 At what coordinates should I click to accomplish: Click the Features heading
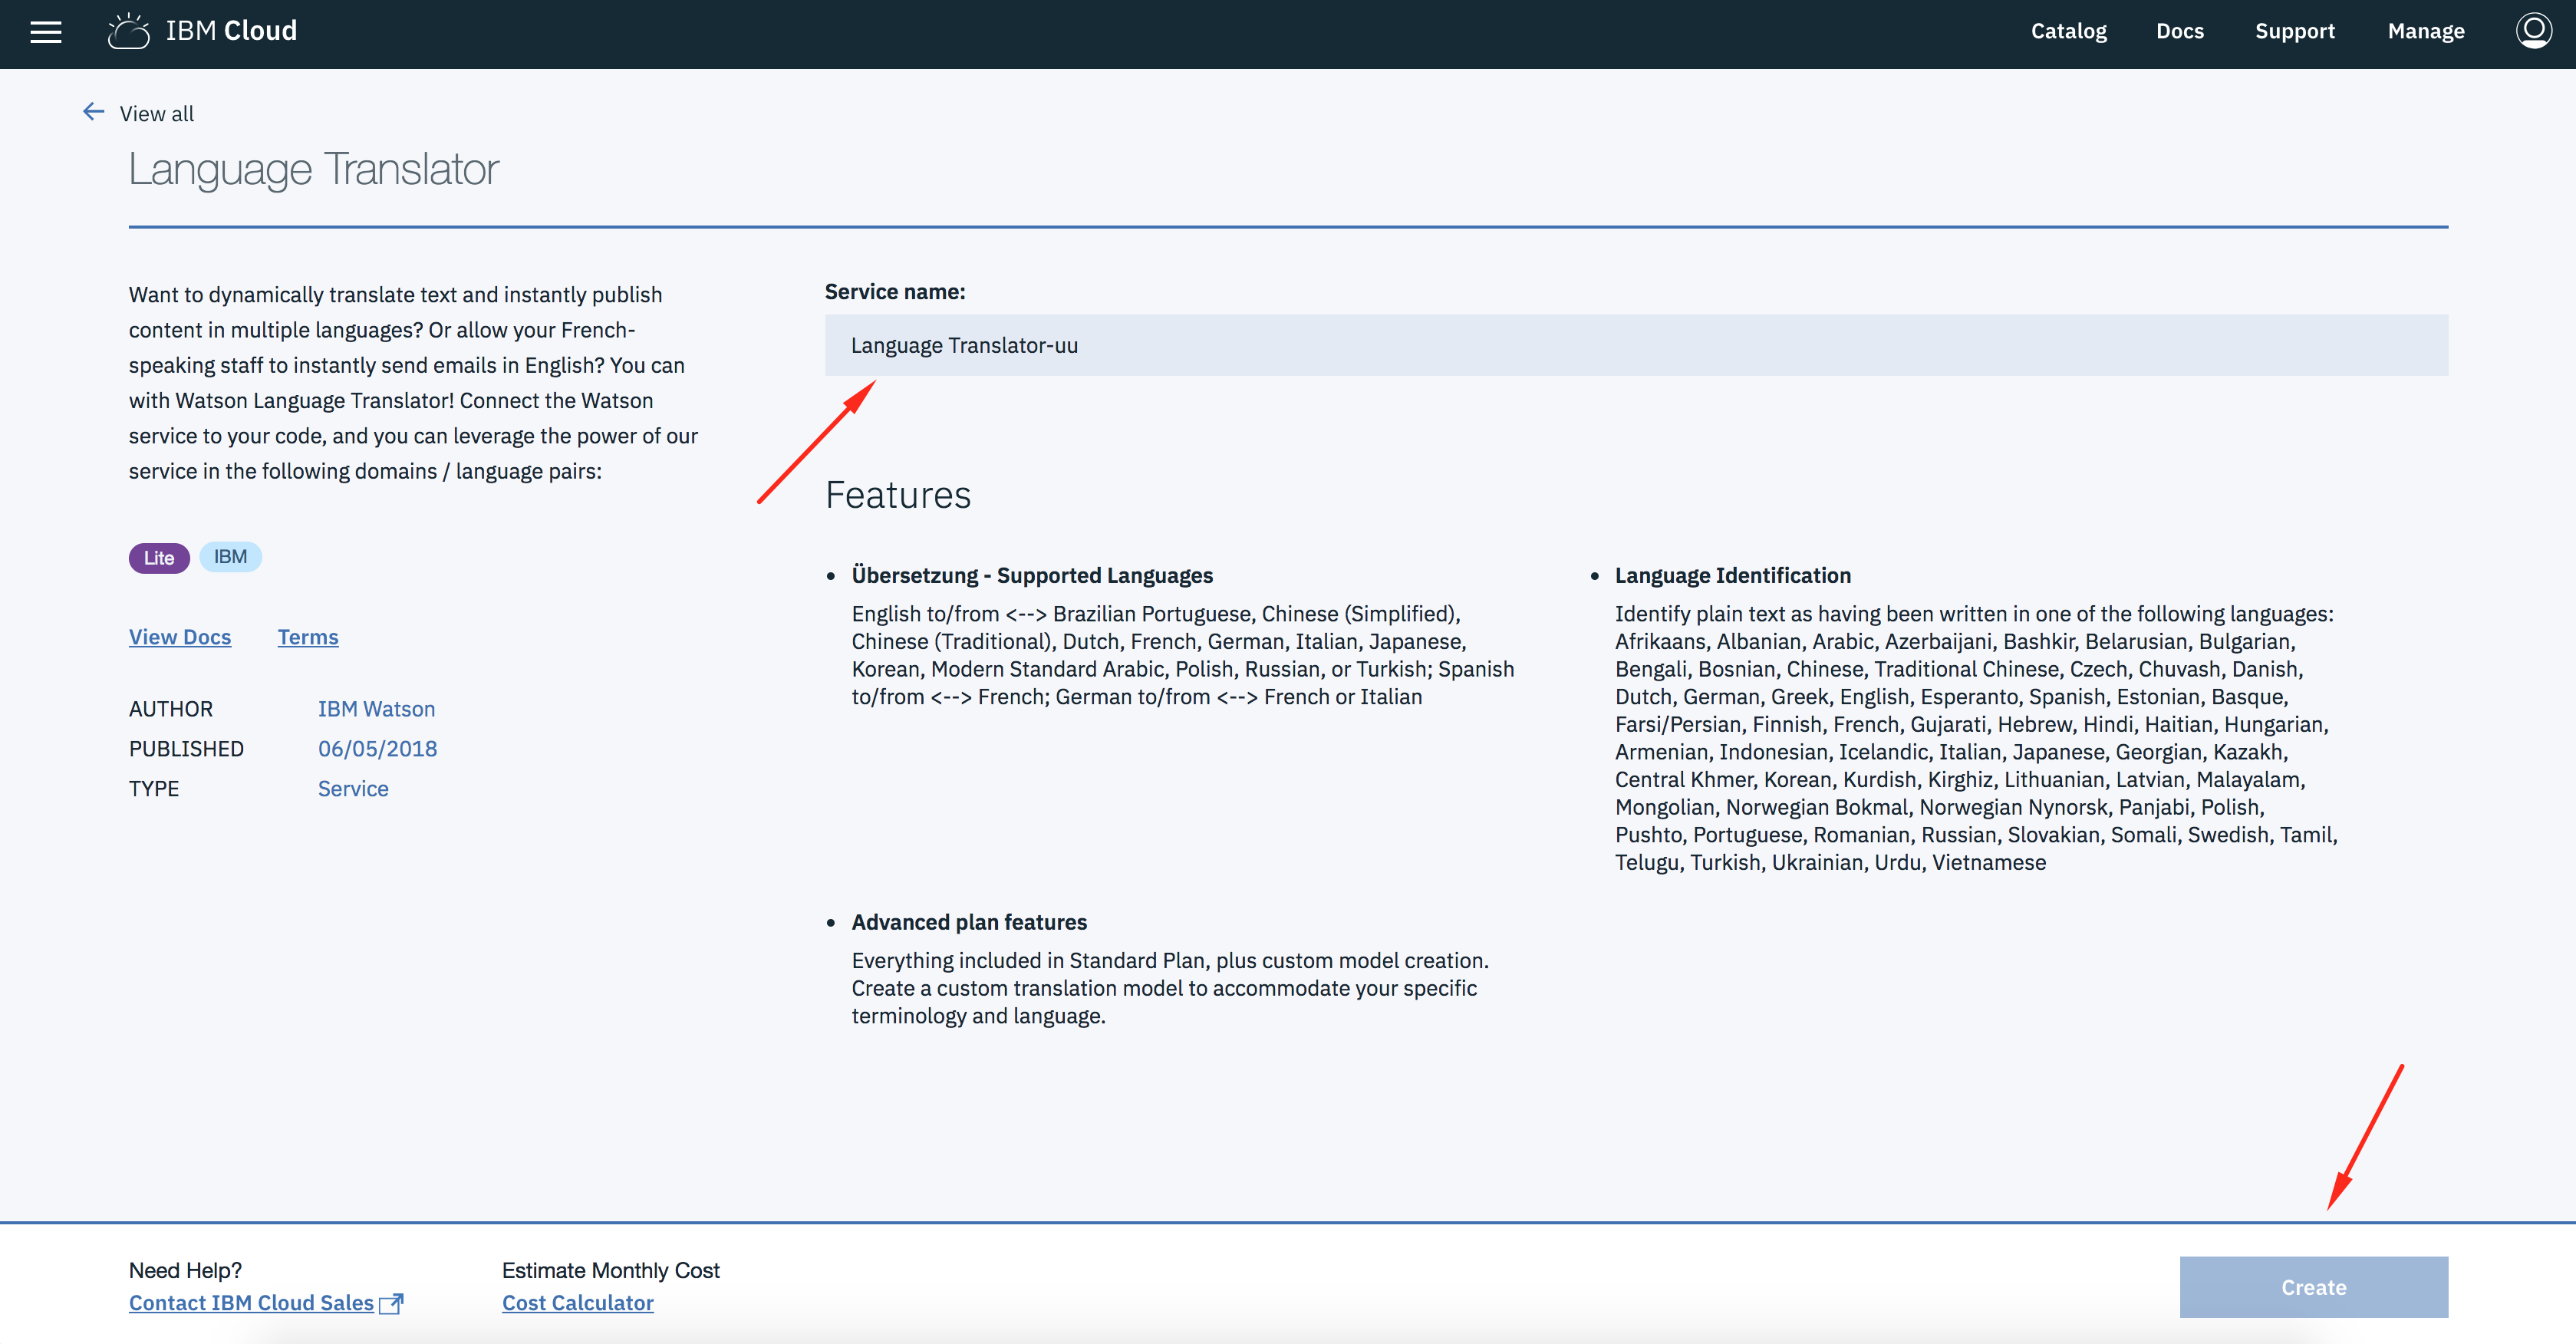(x=898, y=495)
